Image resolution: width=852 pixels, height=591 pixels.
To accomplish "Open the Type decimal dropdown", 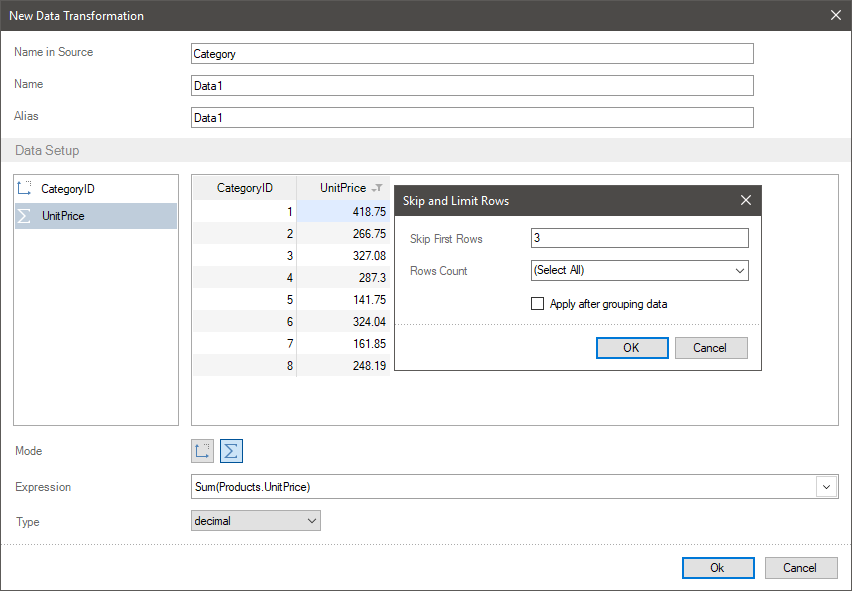I will [x=255, y=521].
